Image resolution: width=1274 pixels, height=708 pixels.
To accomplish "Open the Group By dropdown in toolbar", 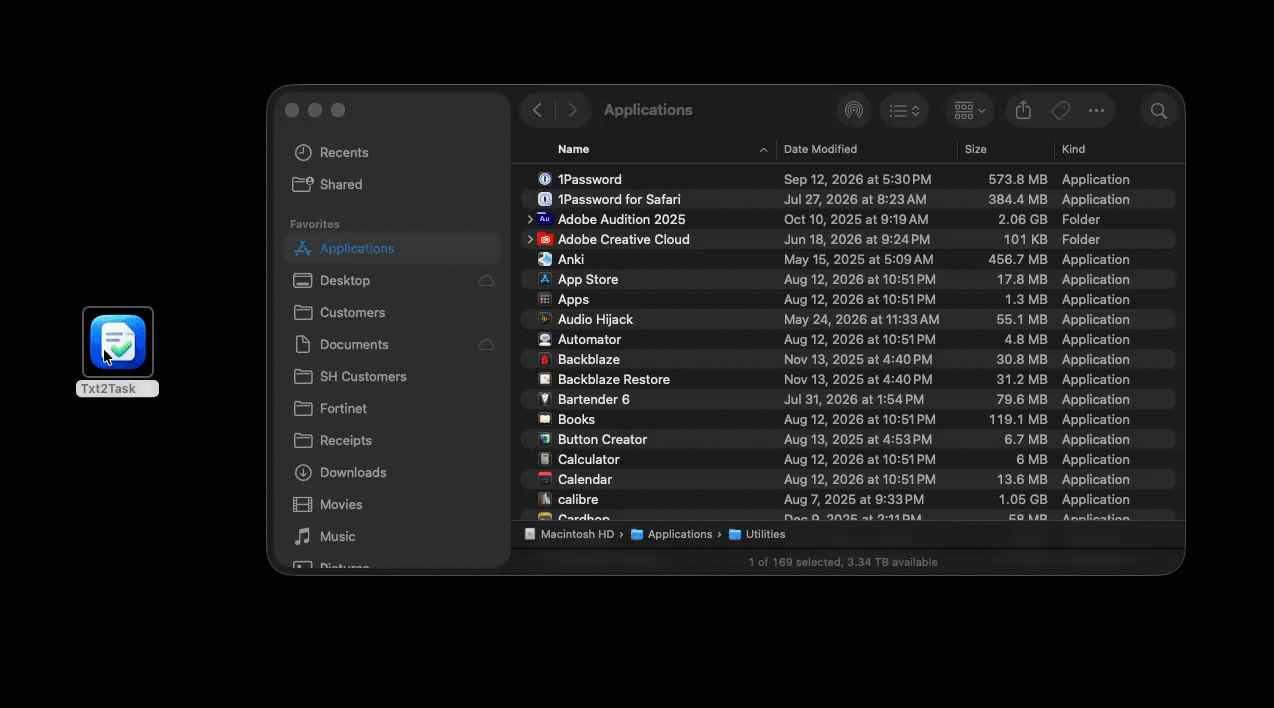I will click(x=969, y=111).
